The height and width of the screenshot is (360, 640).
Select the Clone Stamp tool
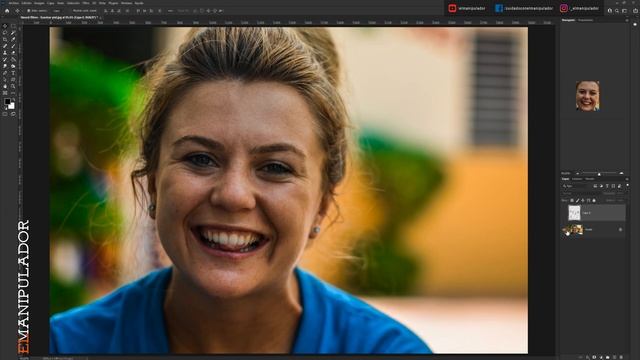pos(5,53)
